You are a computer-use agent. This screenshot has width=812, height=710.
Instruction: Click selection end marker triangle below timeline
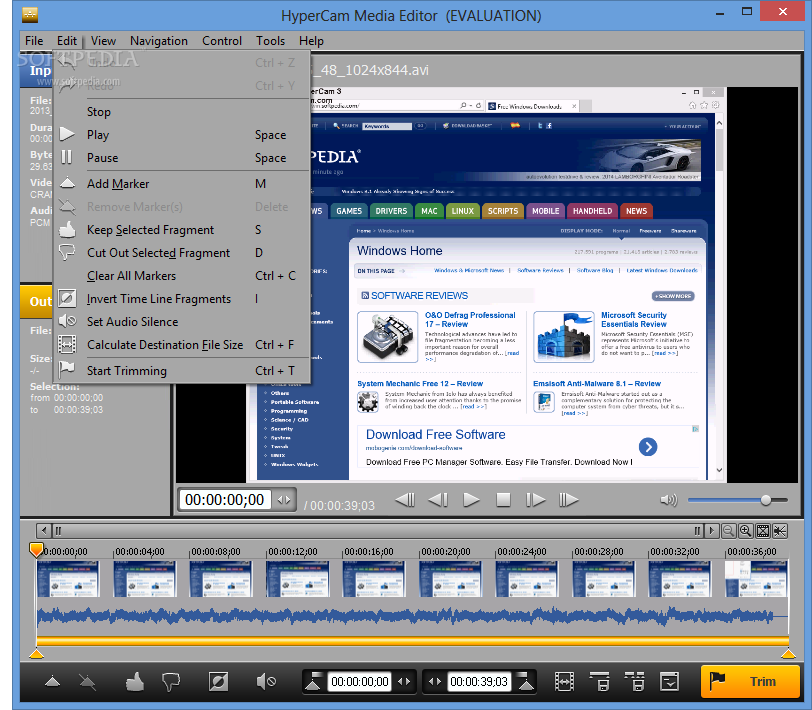[788, 654]
